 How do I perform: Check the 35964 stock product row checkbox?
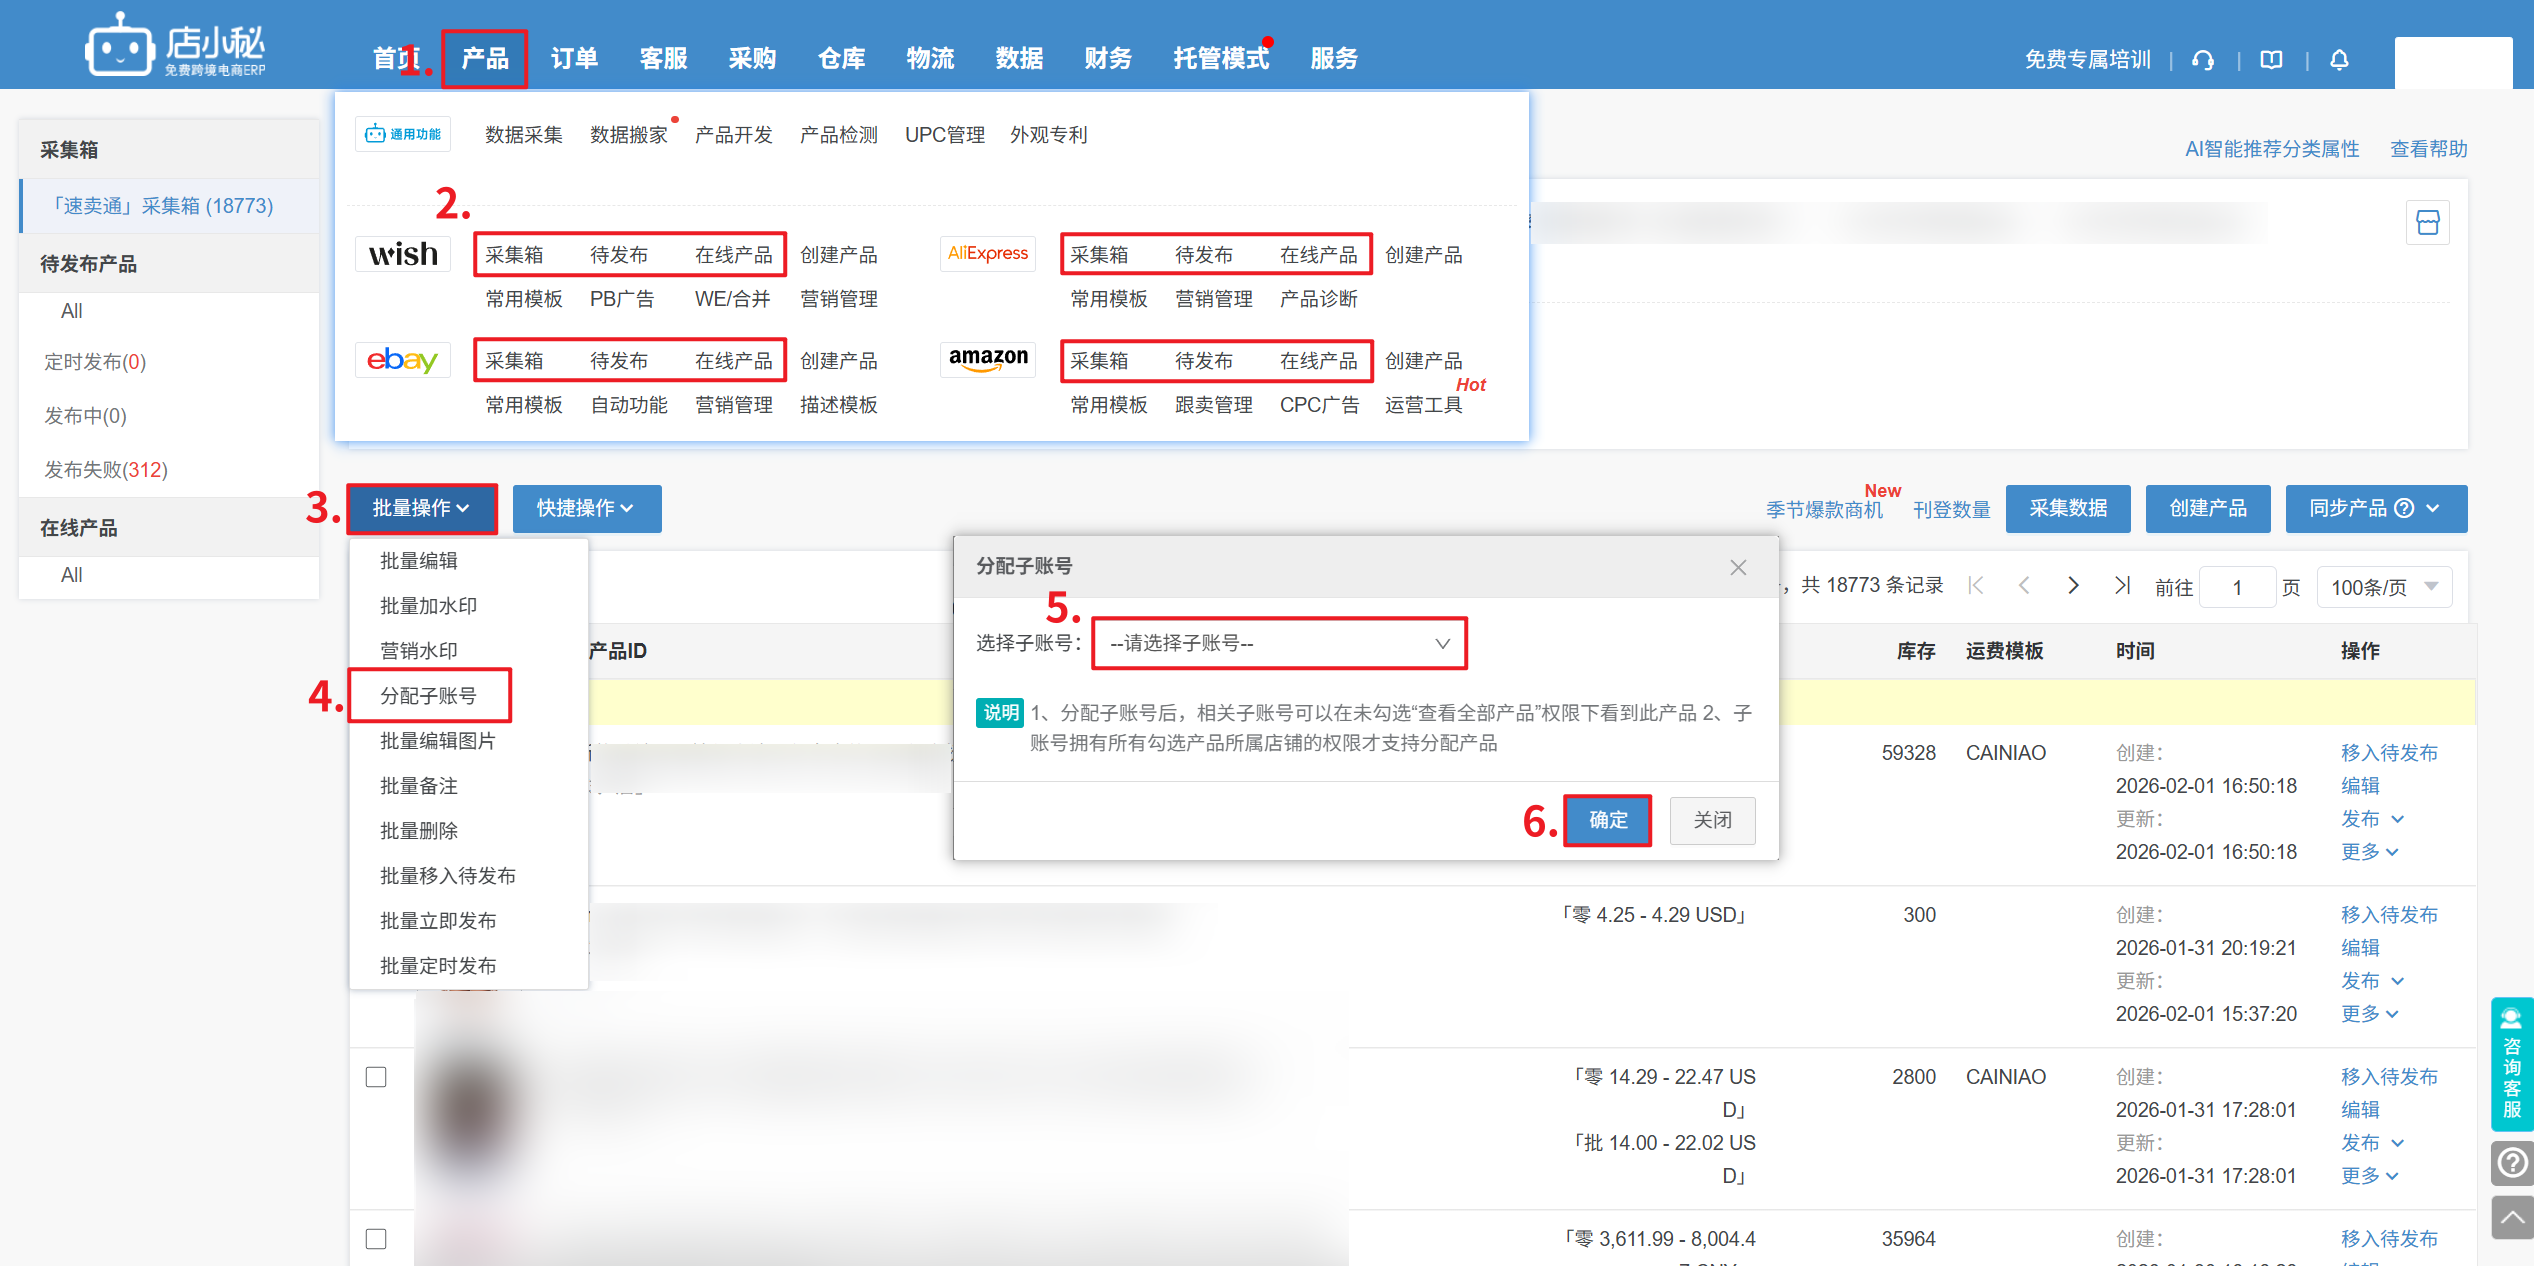[376, 1239]
